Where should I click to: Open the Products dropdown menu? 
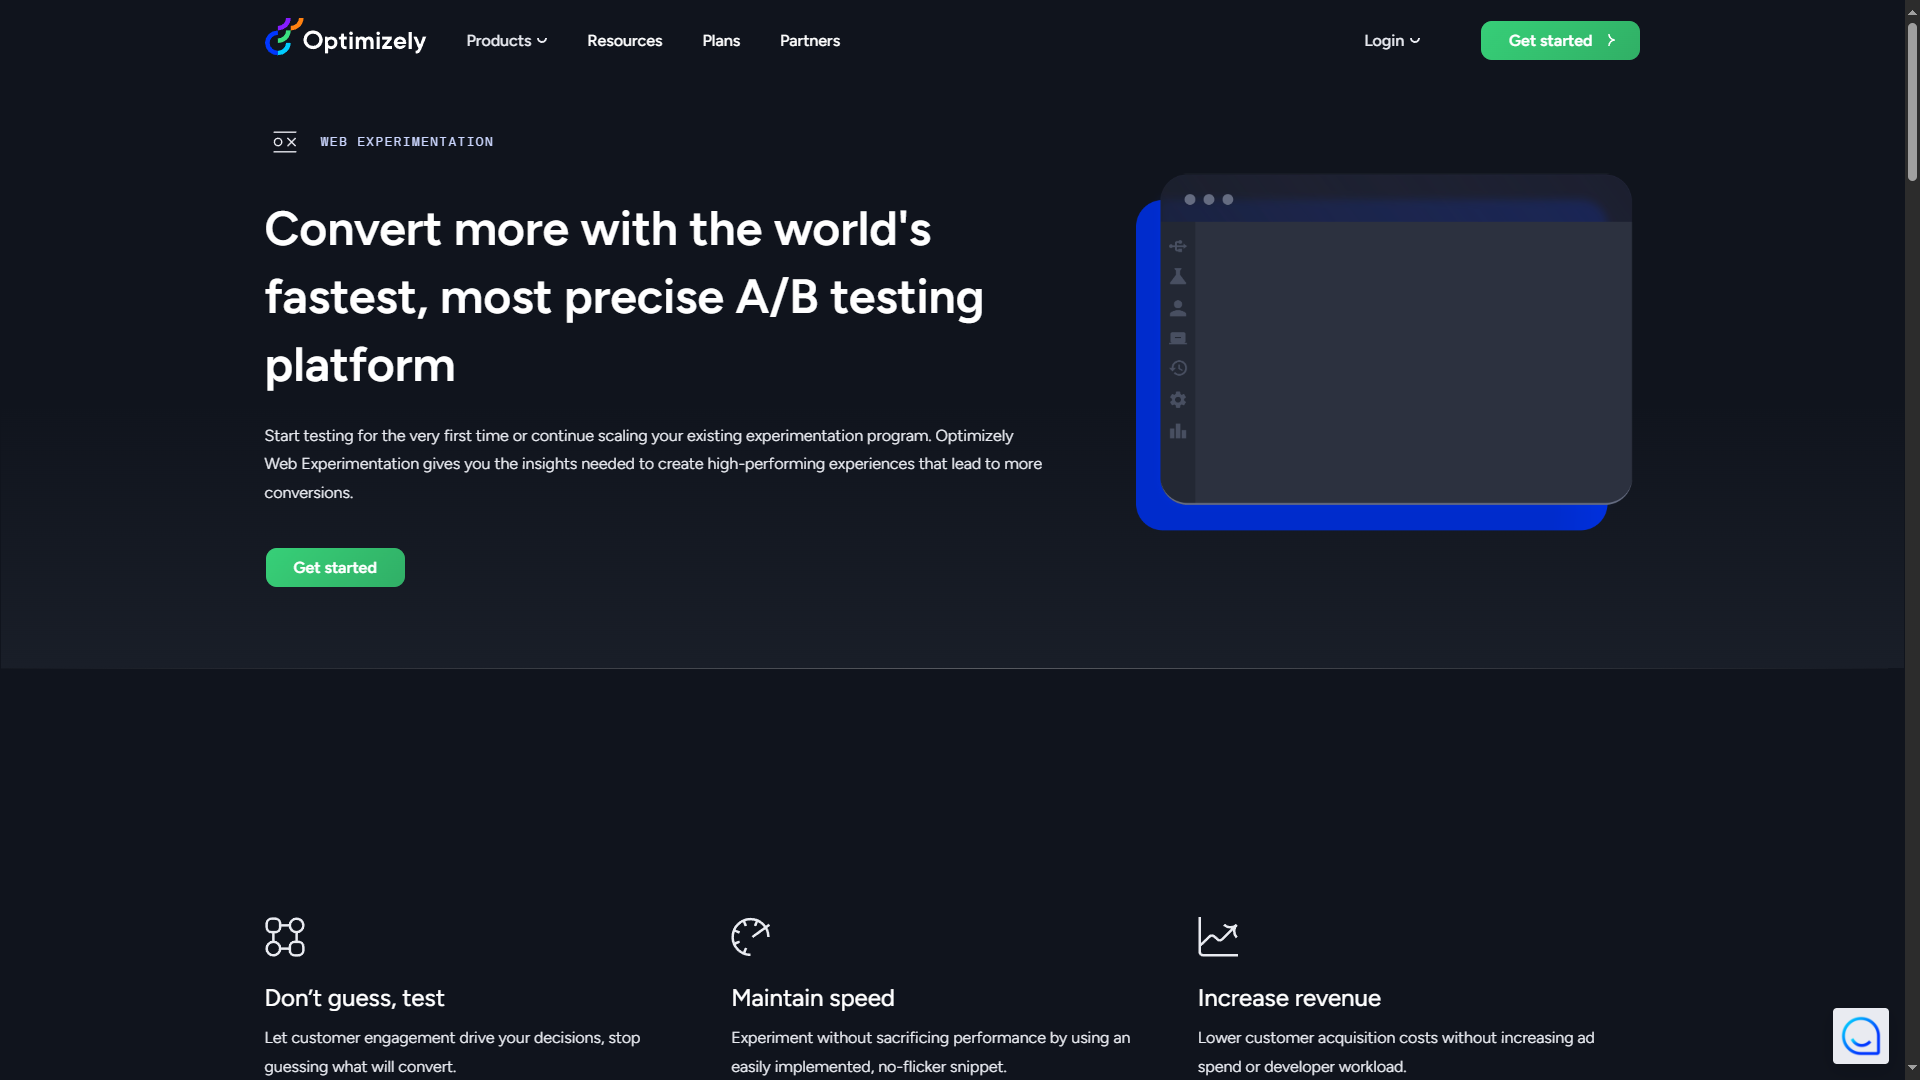506,41
